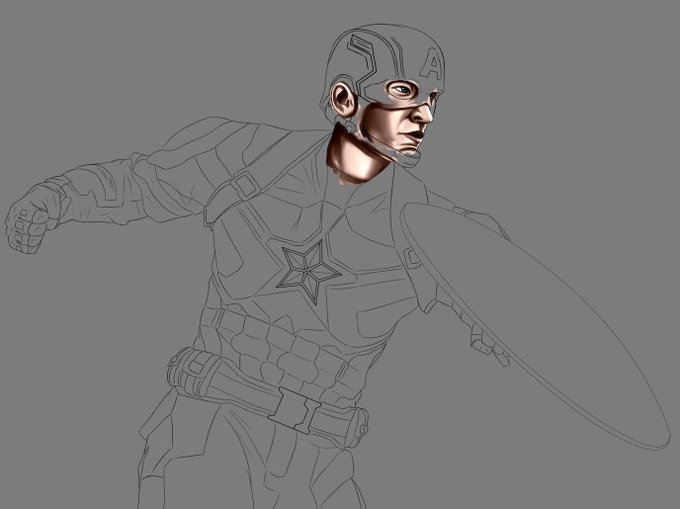Click the colored blue eye
Viewport: 680px width, 509px height.
click(402, 90)
